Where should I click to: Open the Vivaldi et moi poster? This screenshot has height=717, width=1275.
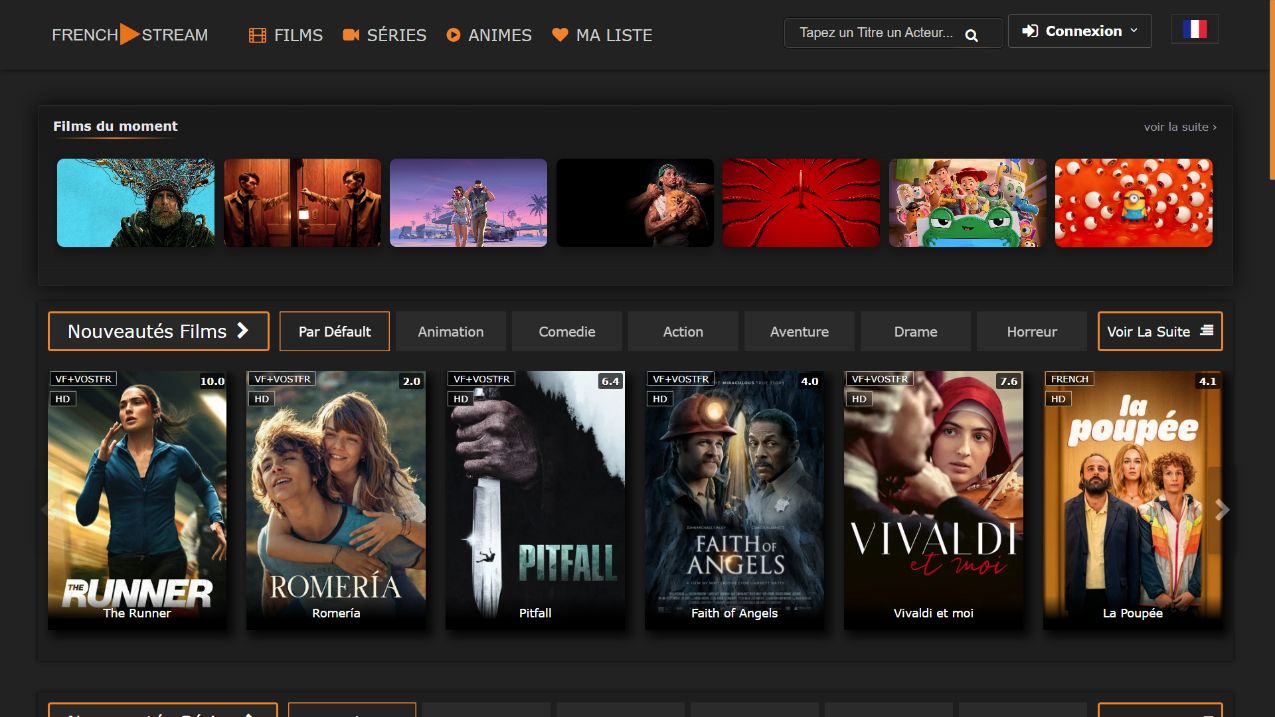coord(933,500)
